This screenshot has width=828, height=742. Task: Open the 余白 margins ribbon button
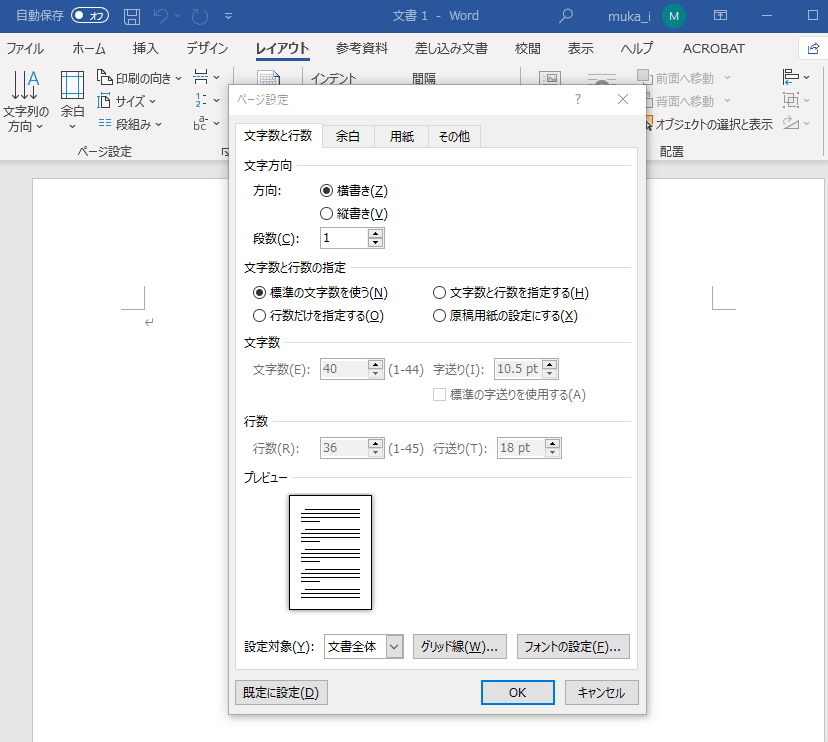(x=72, y=101)
